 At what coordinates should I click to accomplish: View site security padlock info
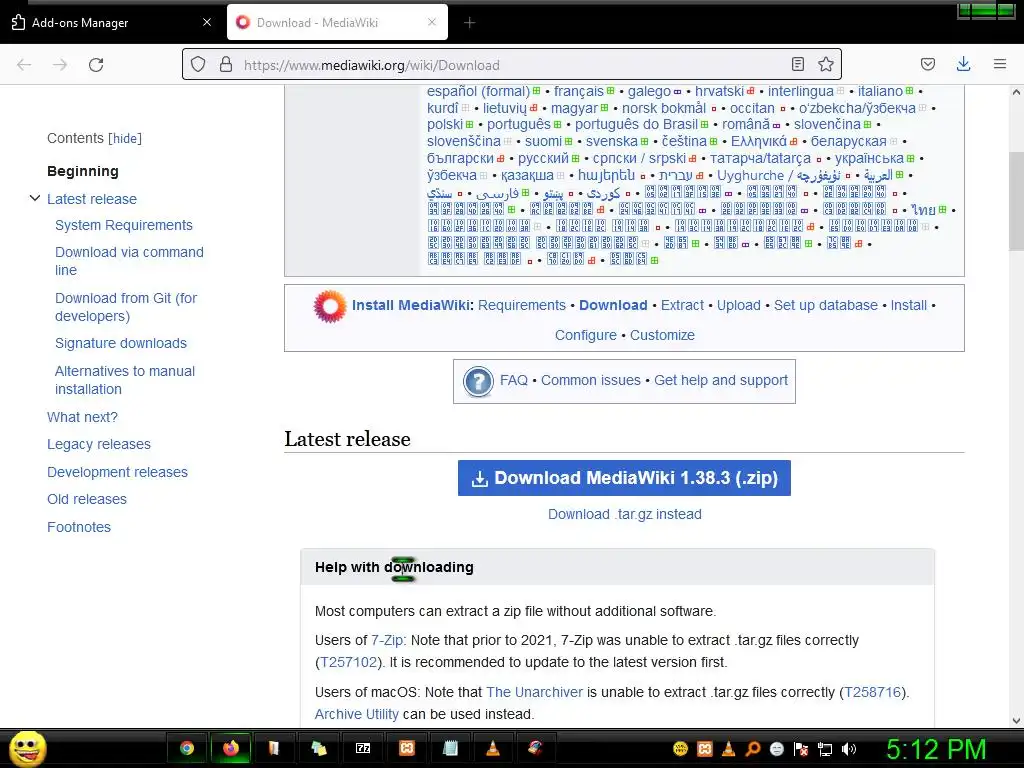coord(226,64)
